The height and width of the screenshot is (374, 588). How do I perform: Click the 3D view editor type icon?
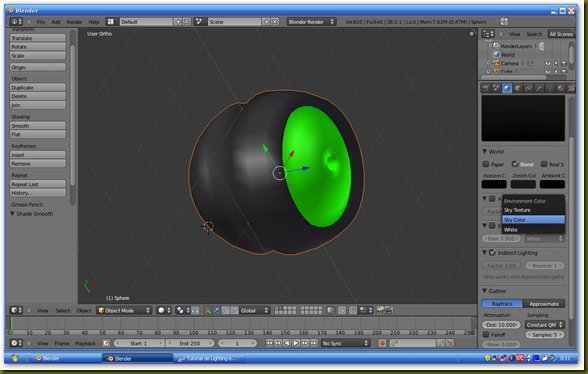pyautogui.click(x=16, y=310)
